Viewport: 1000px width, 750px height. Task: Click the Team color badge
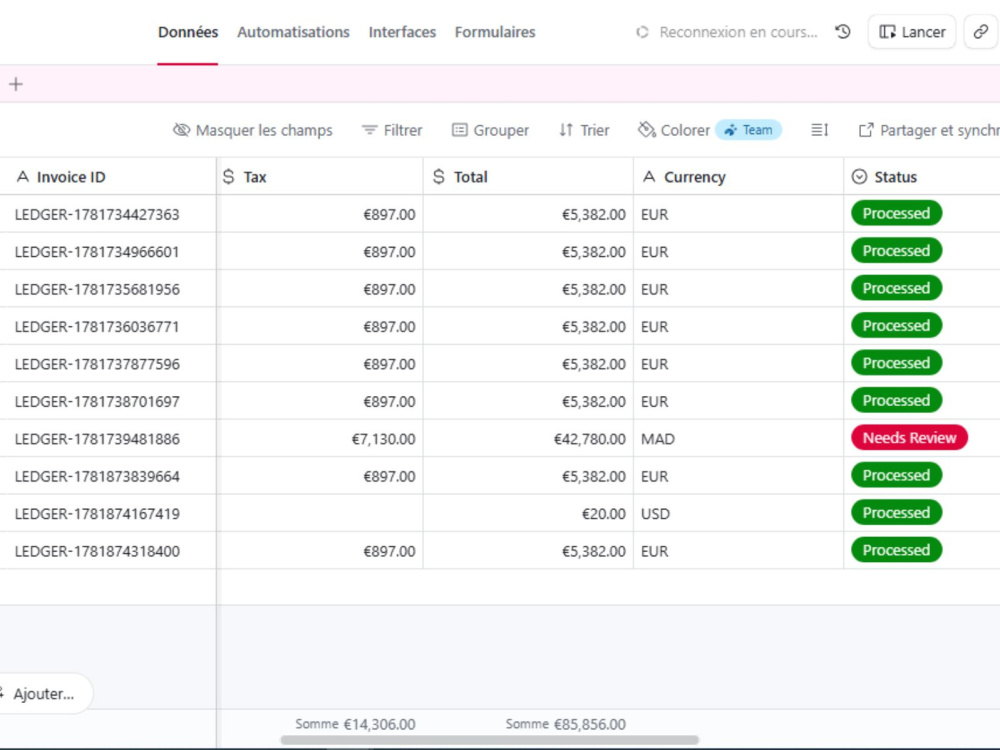click(x=748, y=130)
